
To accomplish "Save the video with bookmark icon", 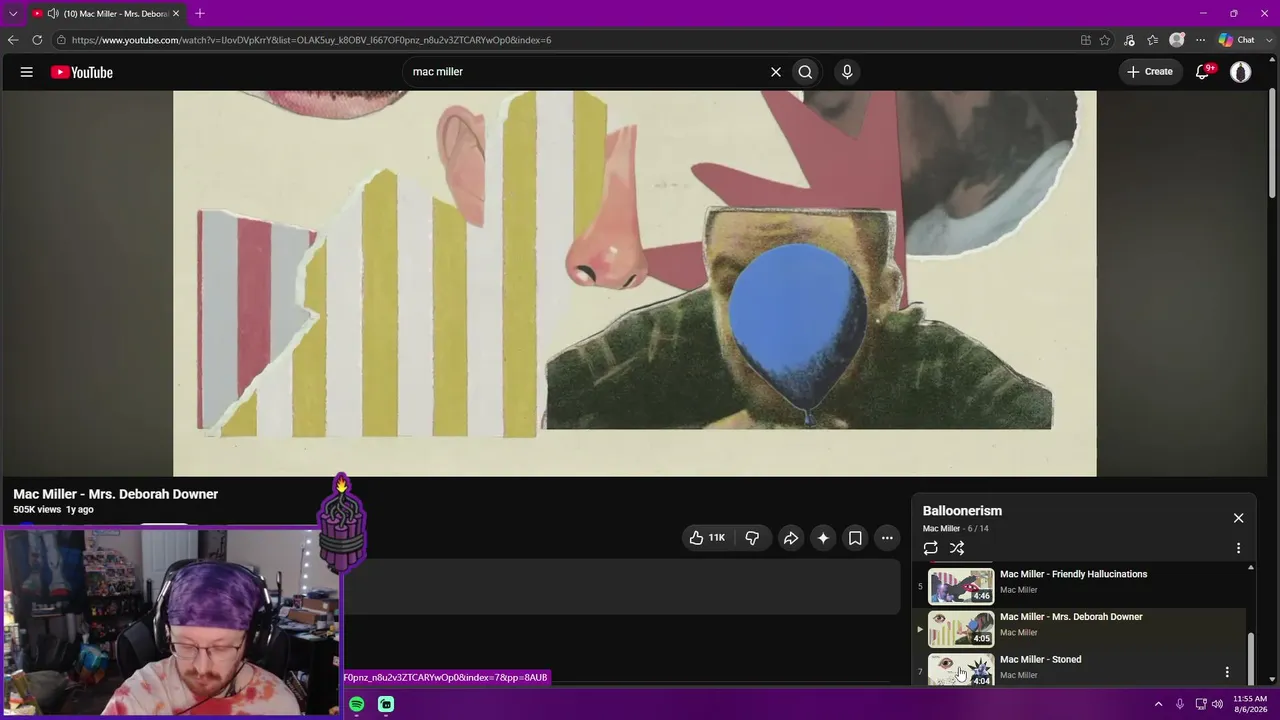I will [x=855, y=538].
